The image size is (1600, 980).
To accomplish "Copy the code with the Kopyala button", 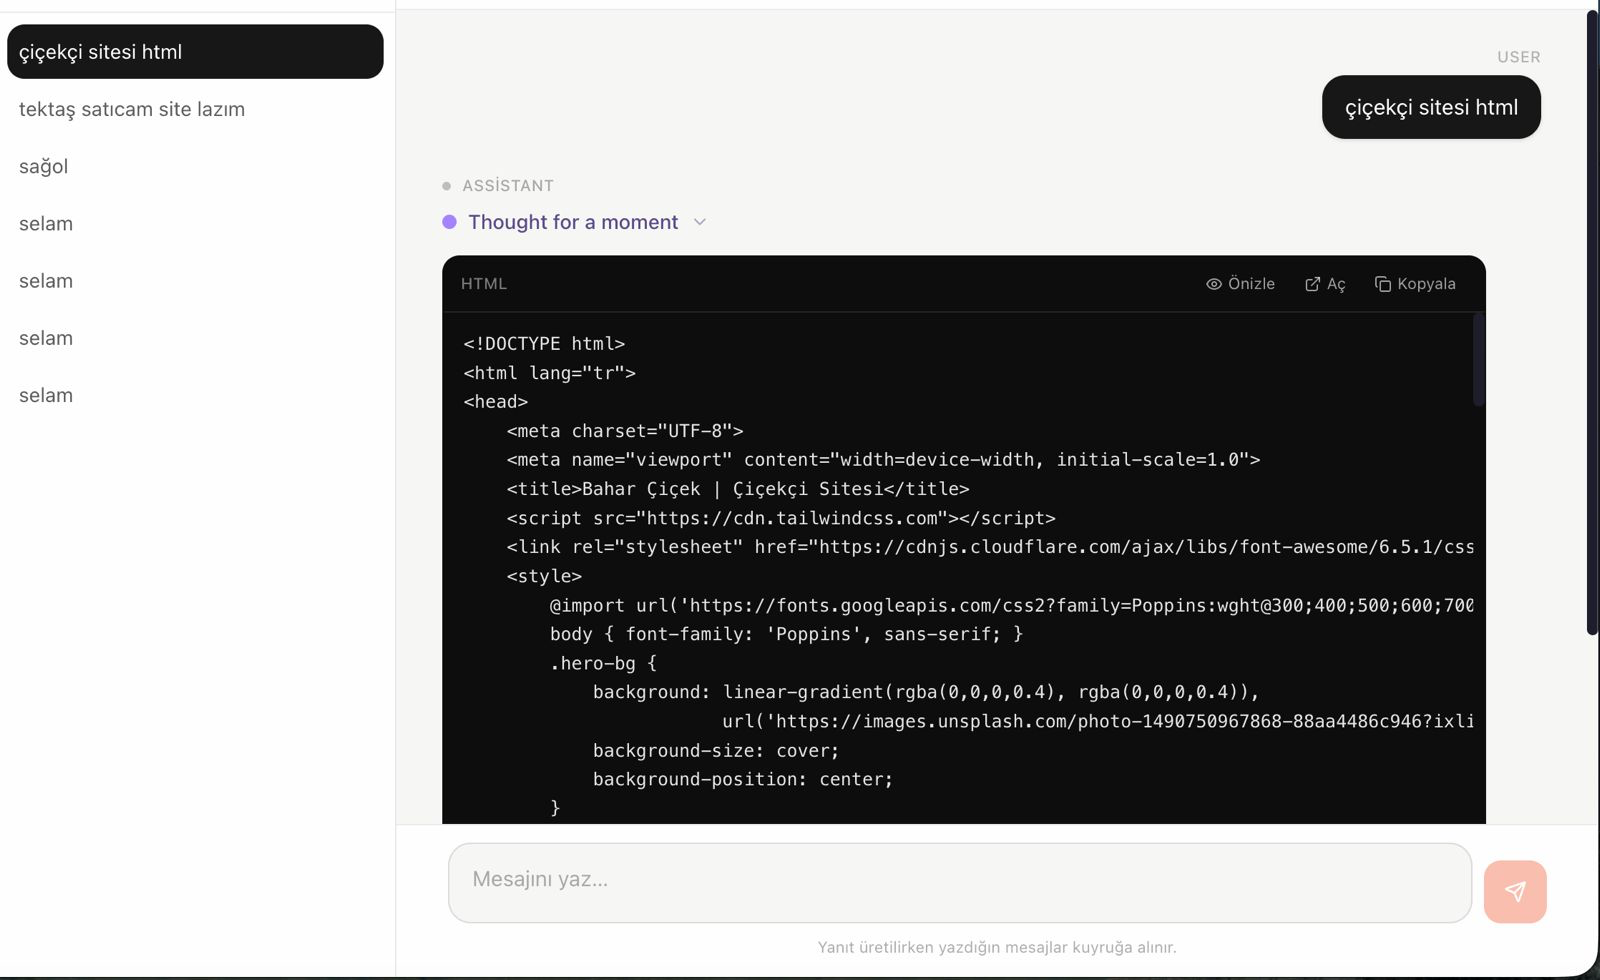I will 1415,284.
